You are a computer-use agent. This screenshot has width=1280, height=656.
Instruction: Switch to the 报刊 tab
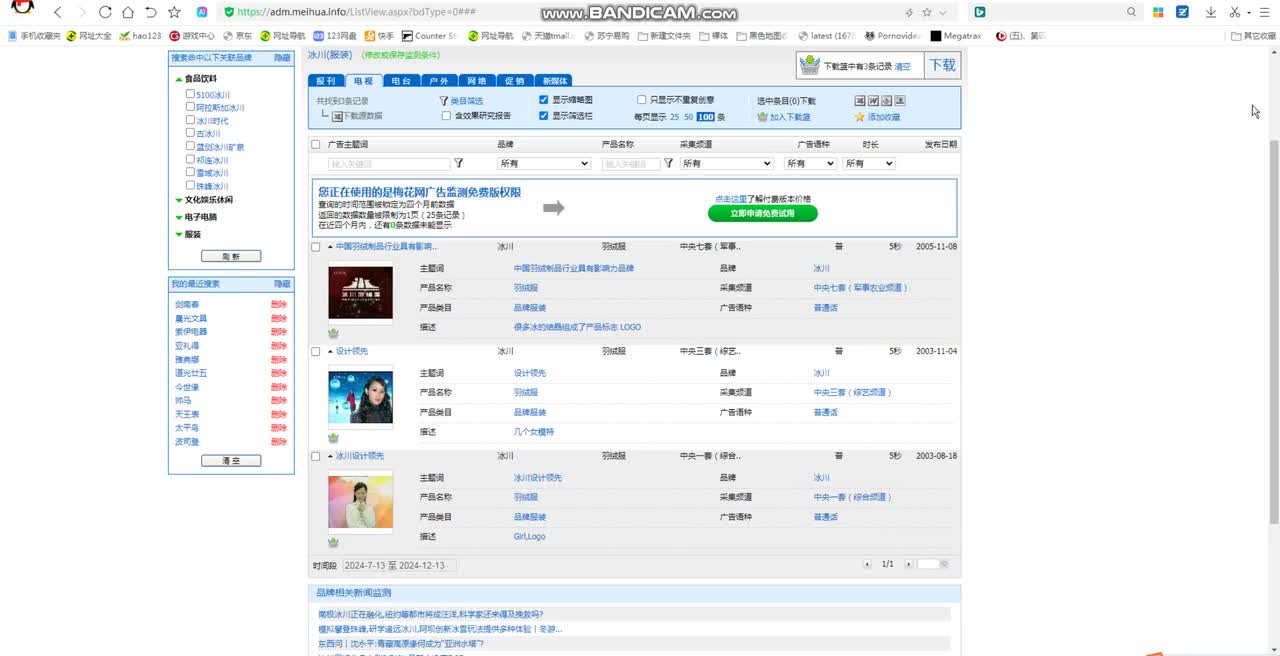point(326,81)
